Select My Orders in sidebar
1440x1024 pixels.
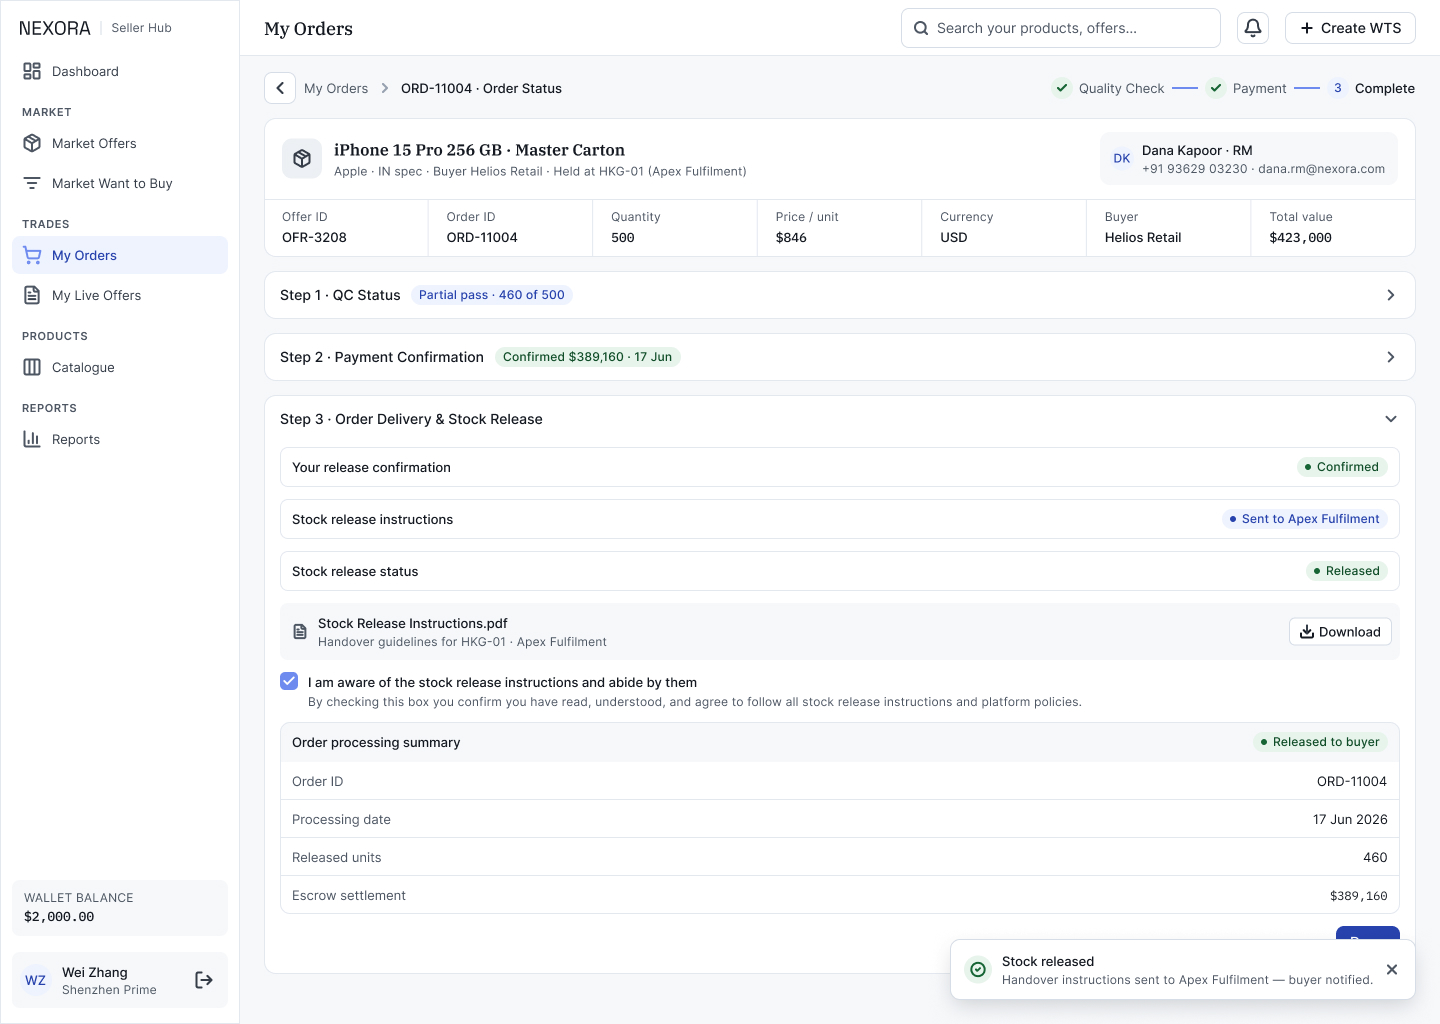(x=120, y=255)
